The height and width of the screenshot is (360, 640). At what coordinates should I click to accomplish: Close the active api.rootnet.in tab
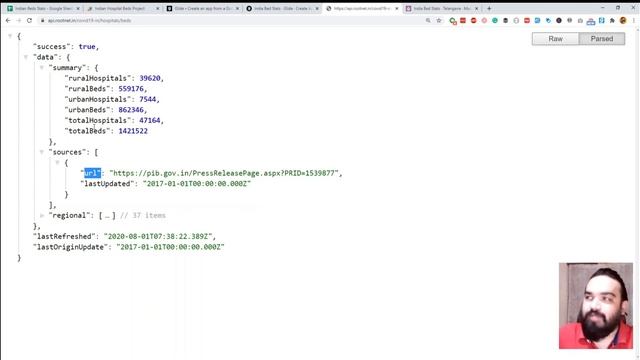click(x=396, y=8)
